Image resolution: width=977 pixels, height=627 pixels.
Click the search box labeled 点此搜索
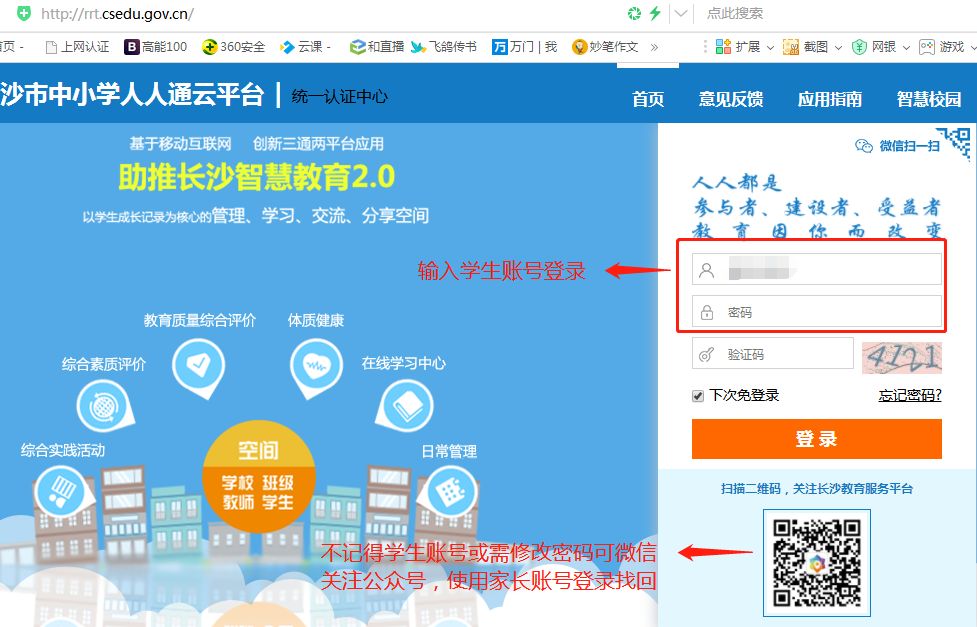[735, 13]
